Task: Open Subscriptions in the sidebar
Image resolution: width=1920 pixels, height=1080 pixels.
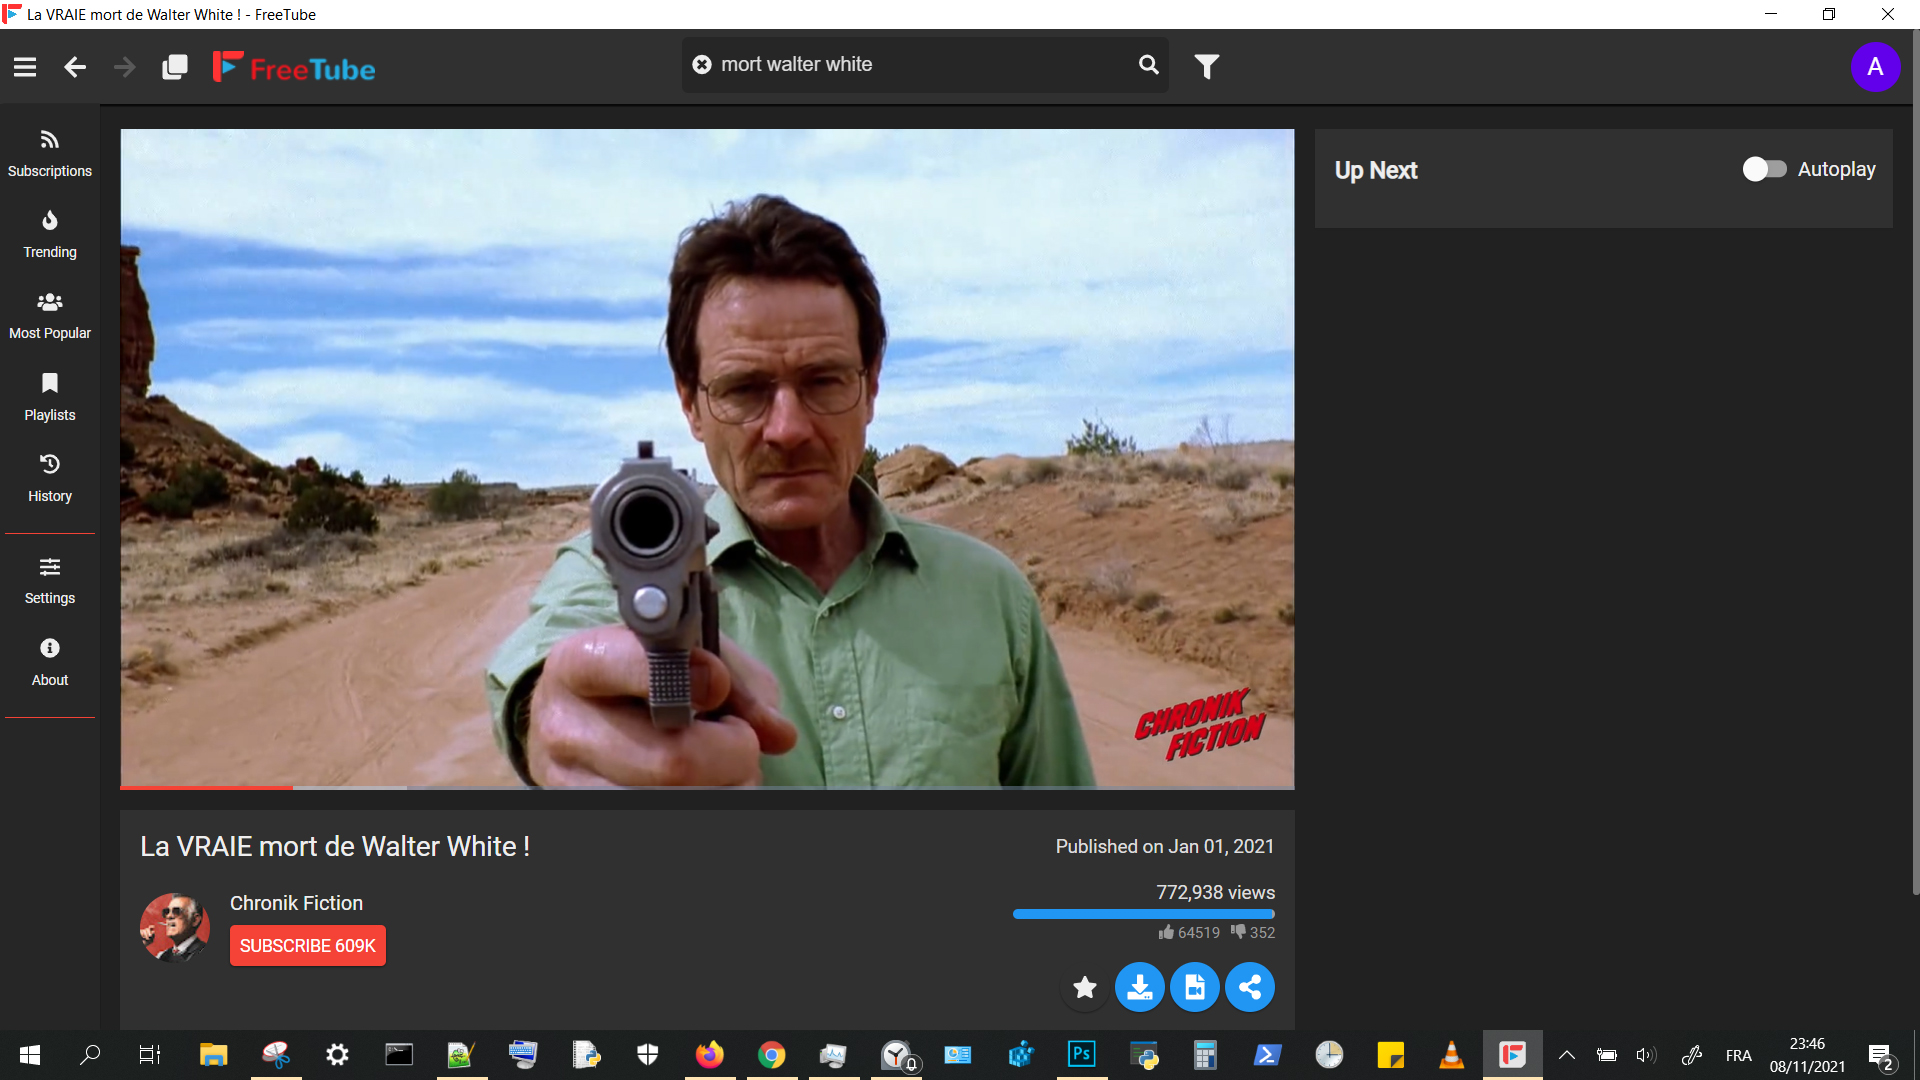Action: pyautogui.click(x=50, y=153)
